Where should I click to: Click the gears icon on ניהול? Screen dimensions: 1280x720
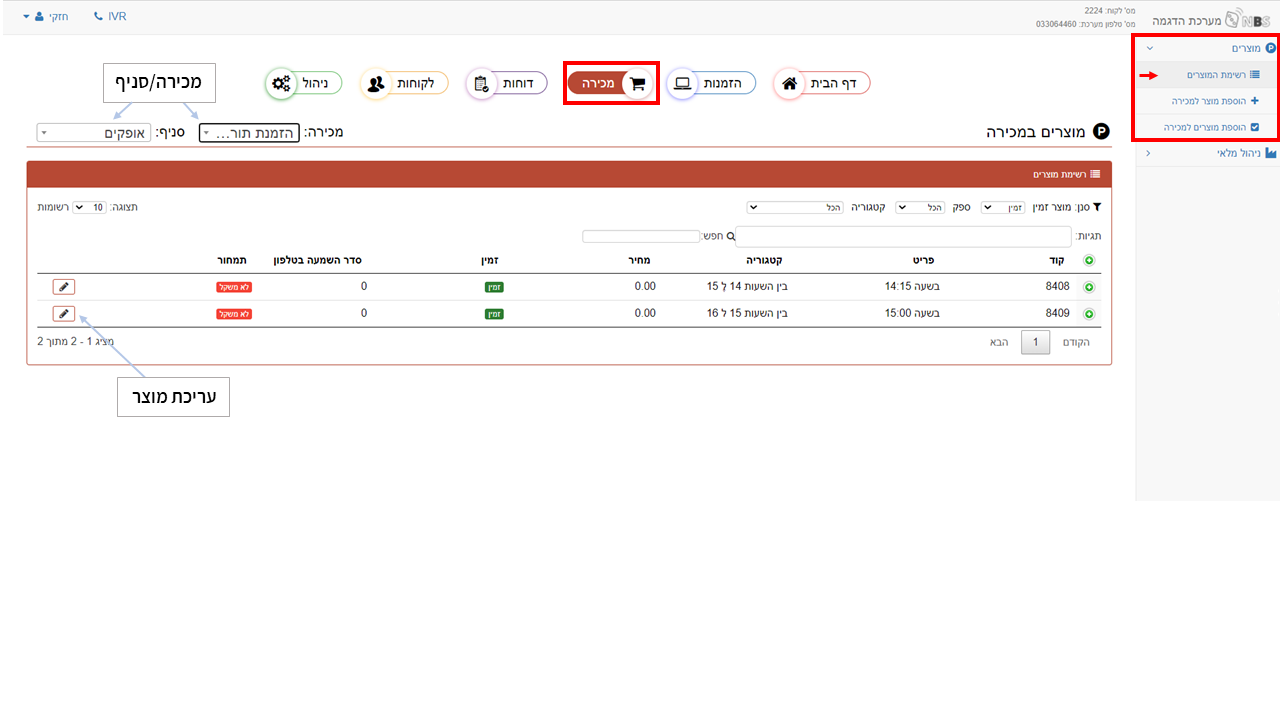[x=280, y=84]
